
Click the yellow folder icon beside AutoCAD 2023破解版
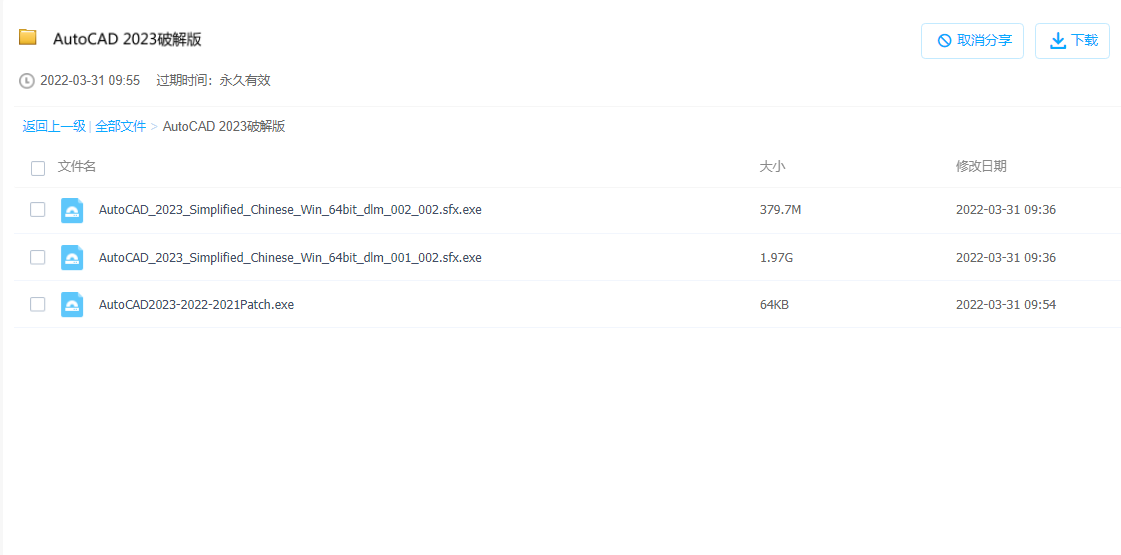point(28,38)
